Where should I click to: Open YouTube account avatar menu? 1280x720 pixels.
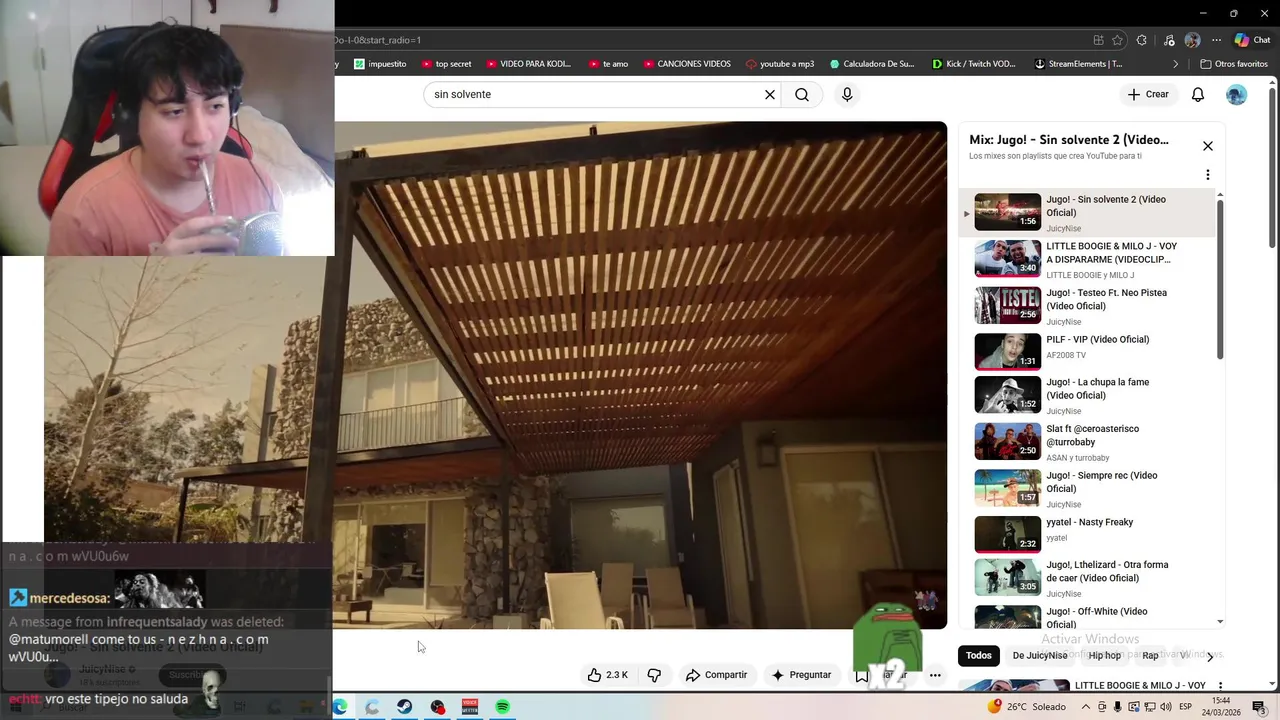coord(1237,94)
